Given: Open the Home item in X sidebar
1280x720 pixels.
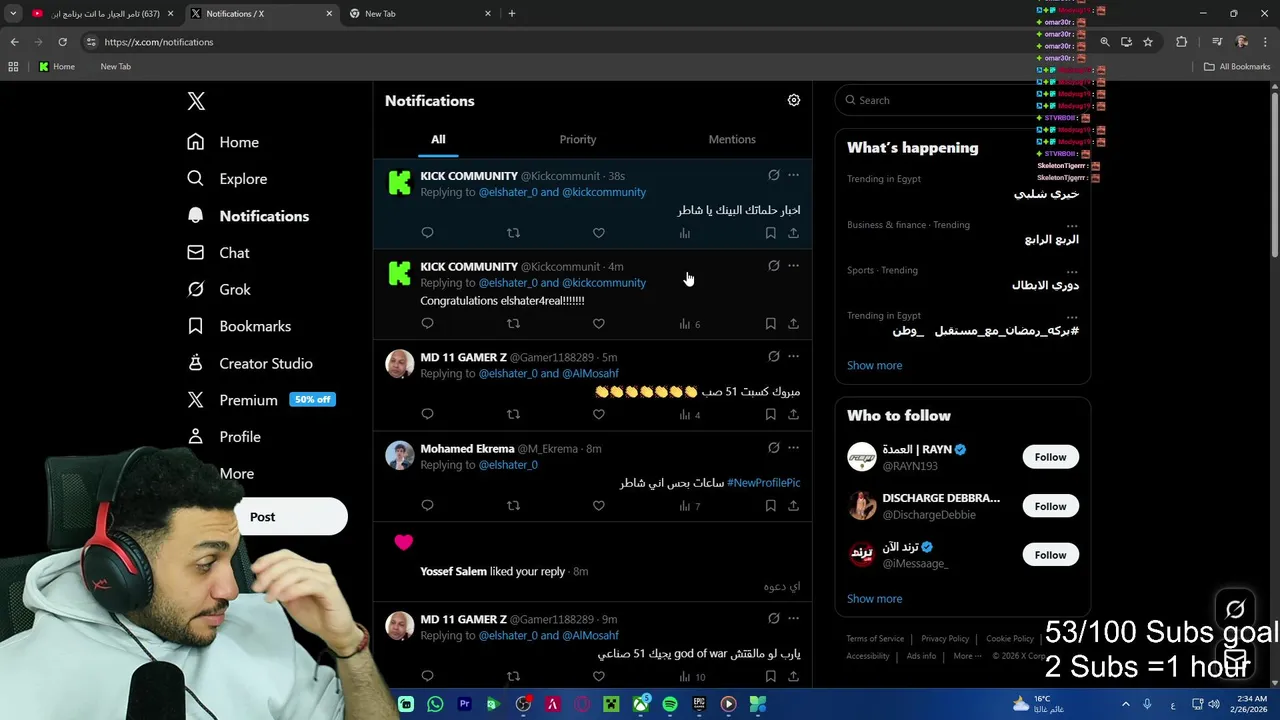Looking at the screenshot, I should (x=223, y=142).
